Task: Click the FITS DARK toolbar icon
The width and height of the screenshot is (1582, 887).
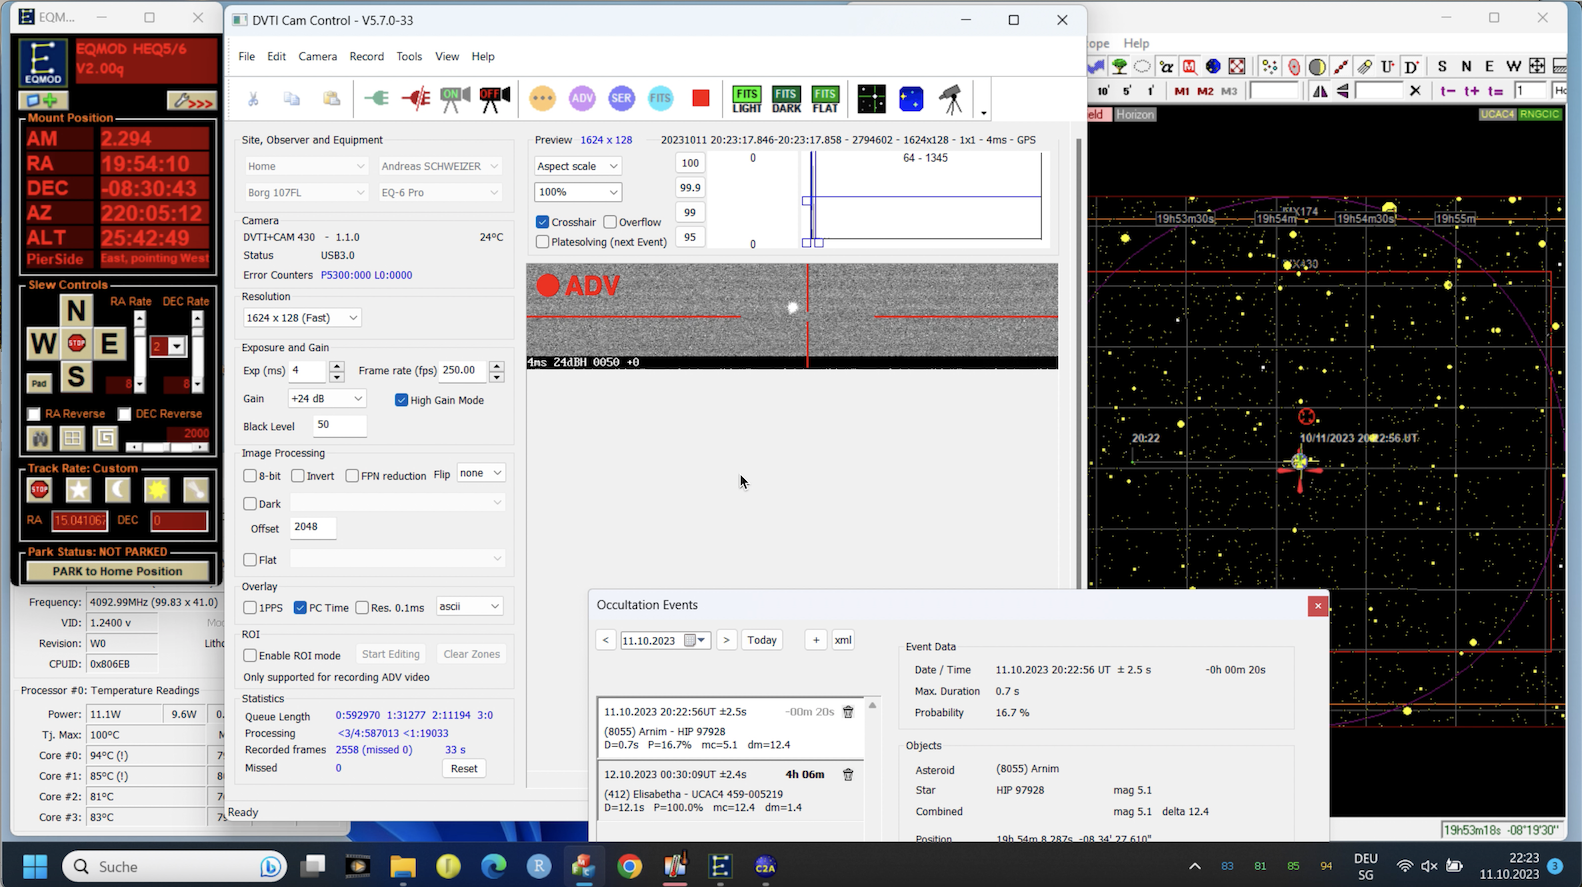Action: tap(786, 99)
